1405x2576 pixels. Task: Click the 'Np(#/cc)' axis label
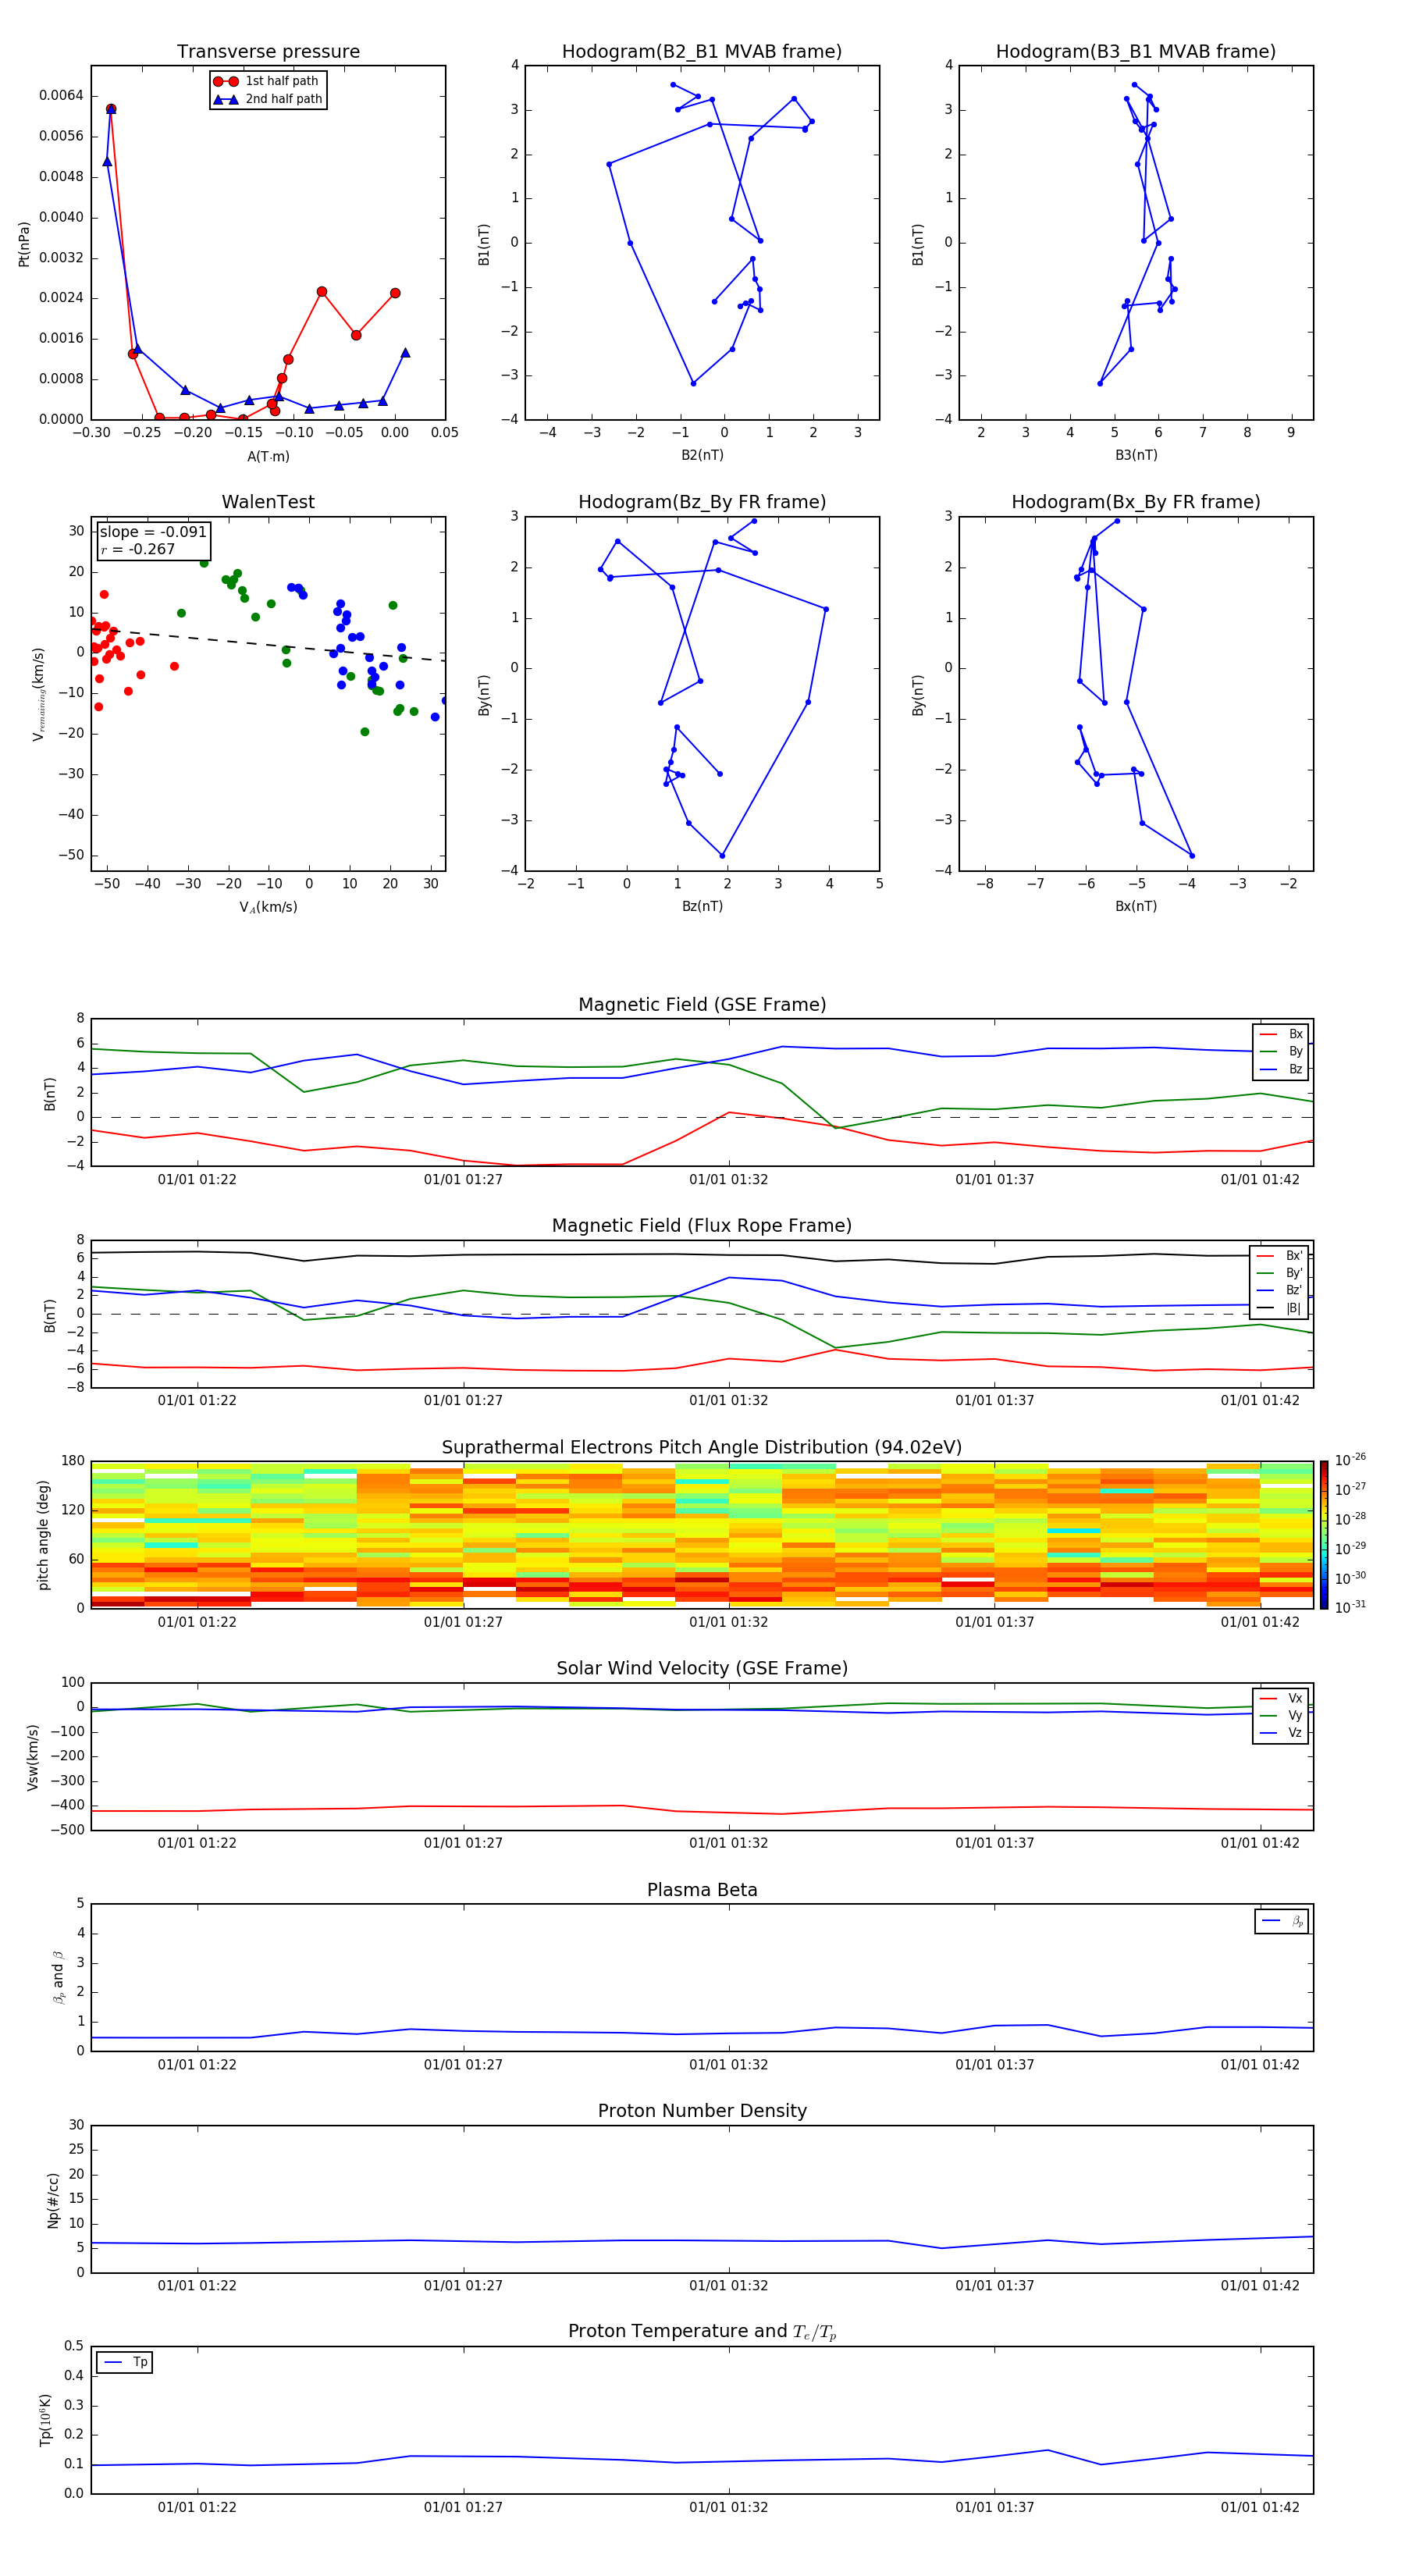(53, 2200)
